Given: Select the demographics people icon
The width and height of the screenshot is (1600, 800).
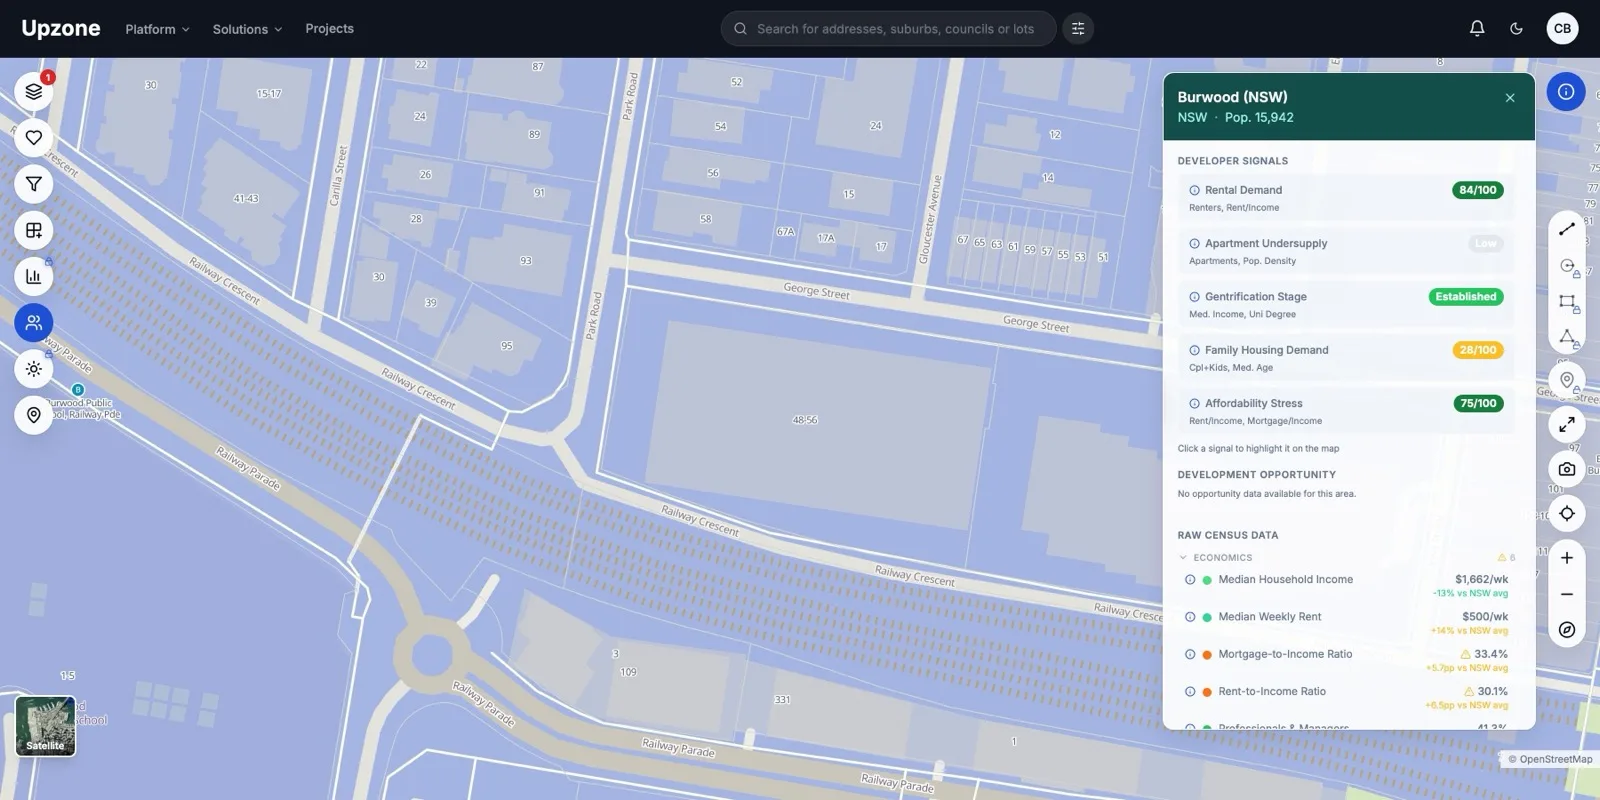Looking at the screenshot, I should pyautogui.click(x=34, y=323).
